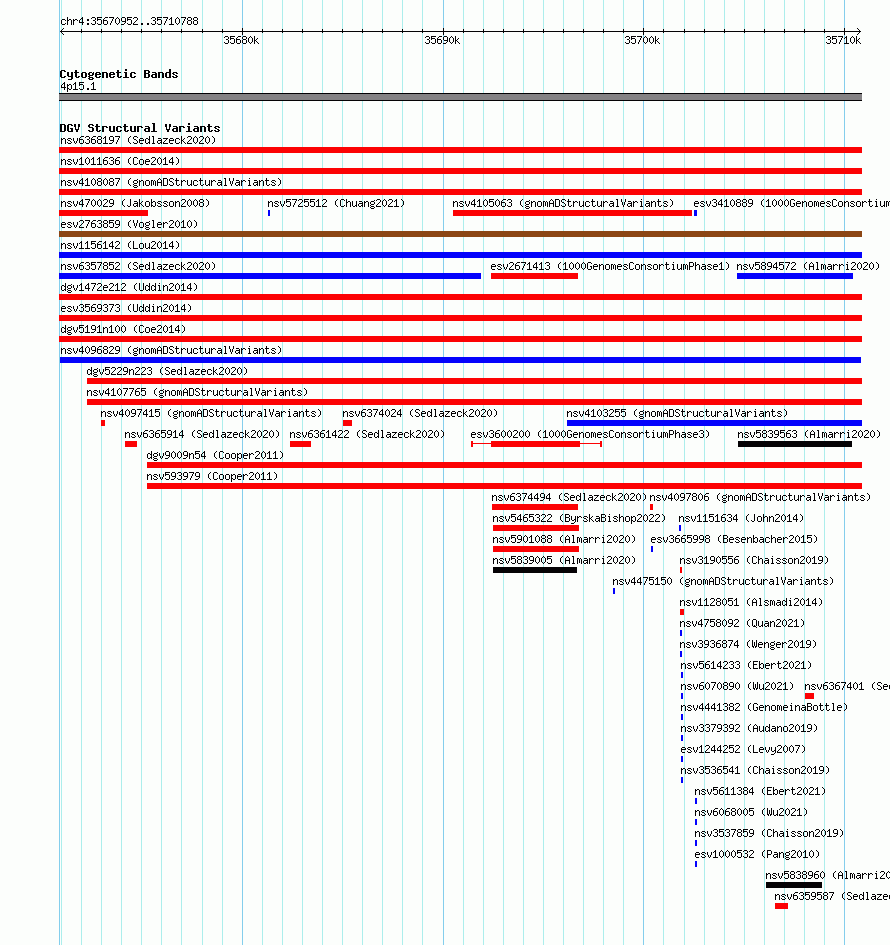Click the nsv6374494 (Sedlazeck2020) label

click(x=569, y=497)
